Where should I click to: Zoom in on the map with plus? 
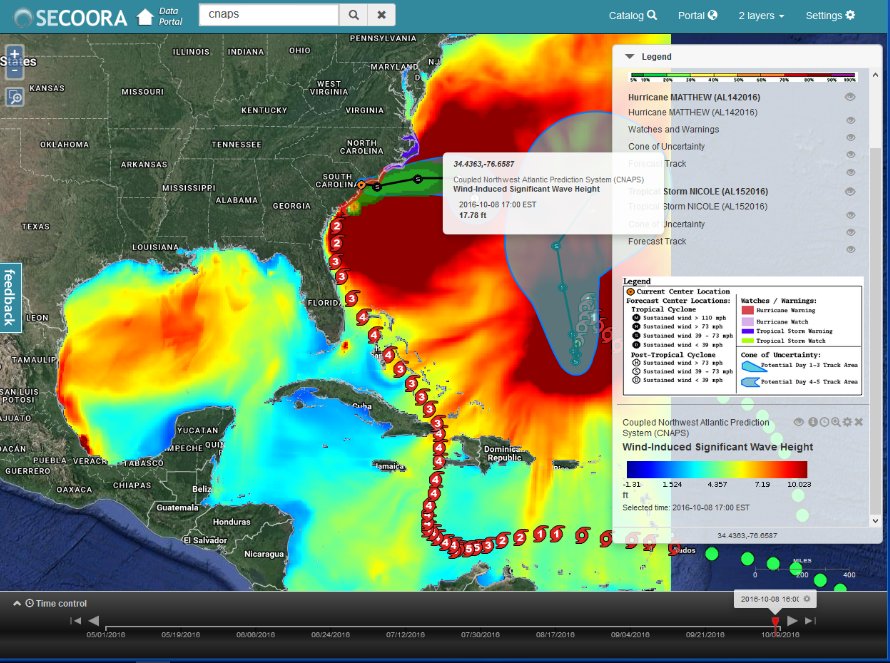point(15,54)
